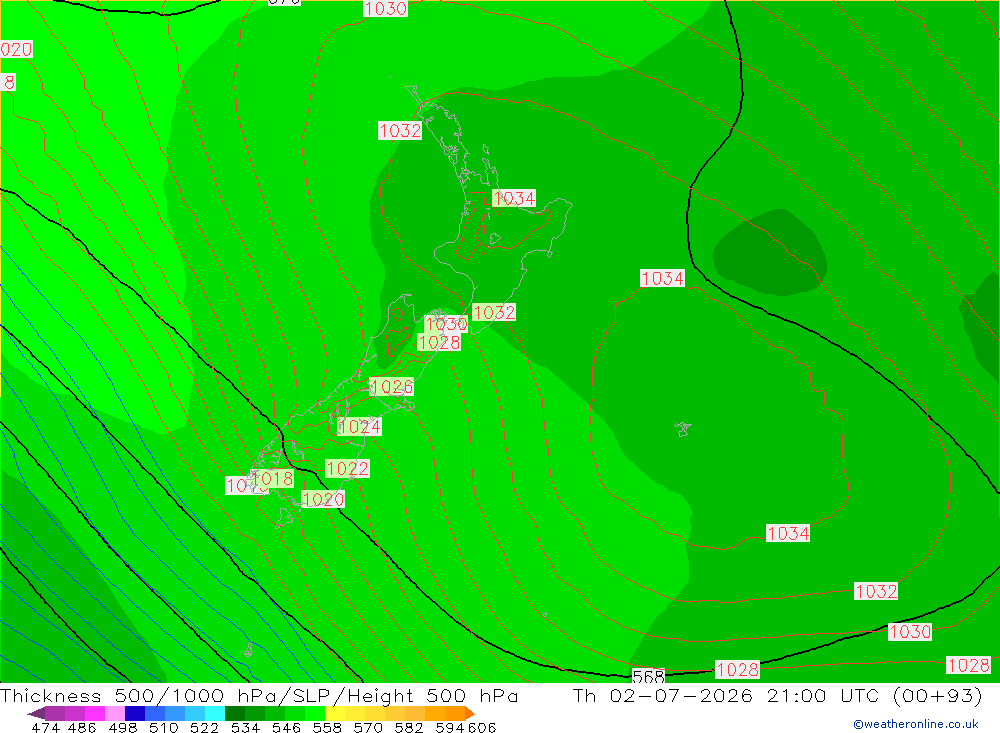Screen dimensions: 1000x733
Task: Select the dark navy blue legend swatch
Action: [x=135, y=713]
